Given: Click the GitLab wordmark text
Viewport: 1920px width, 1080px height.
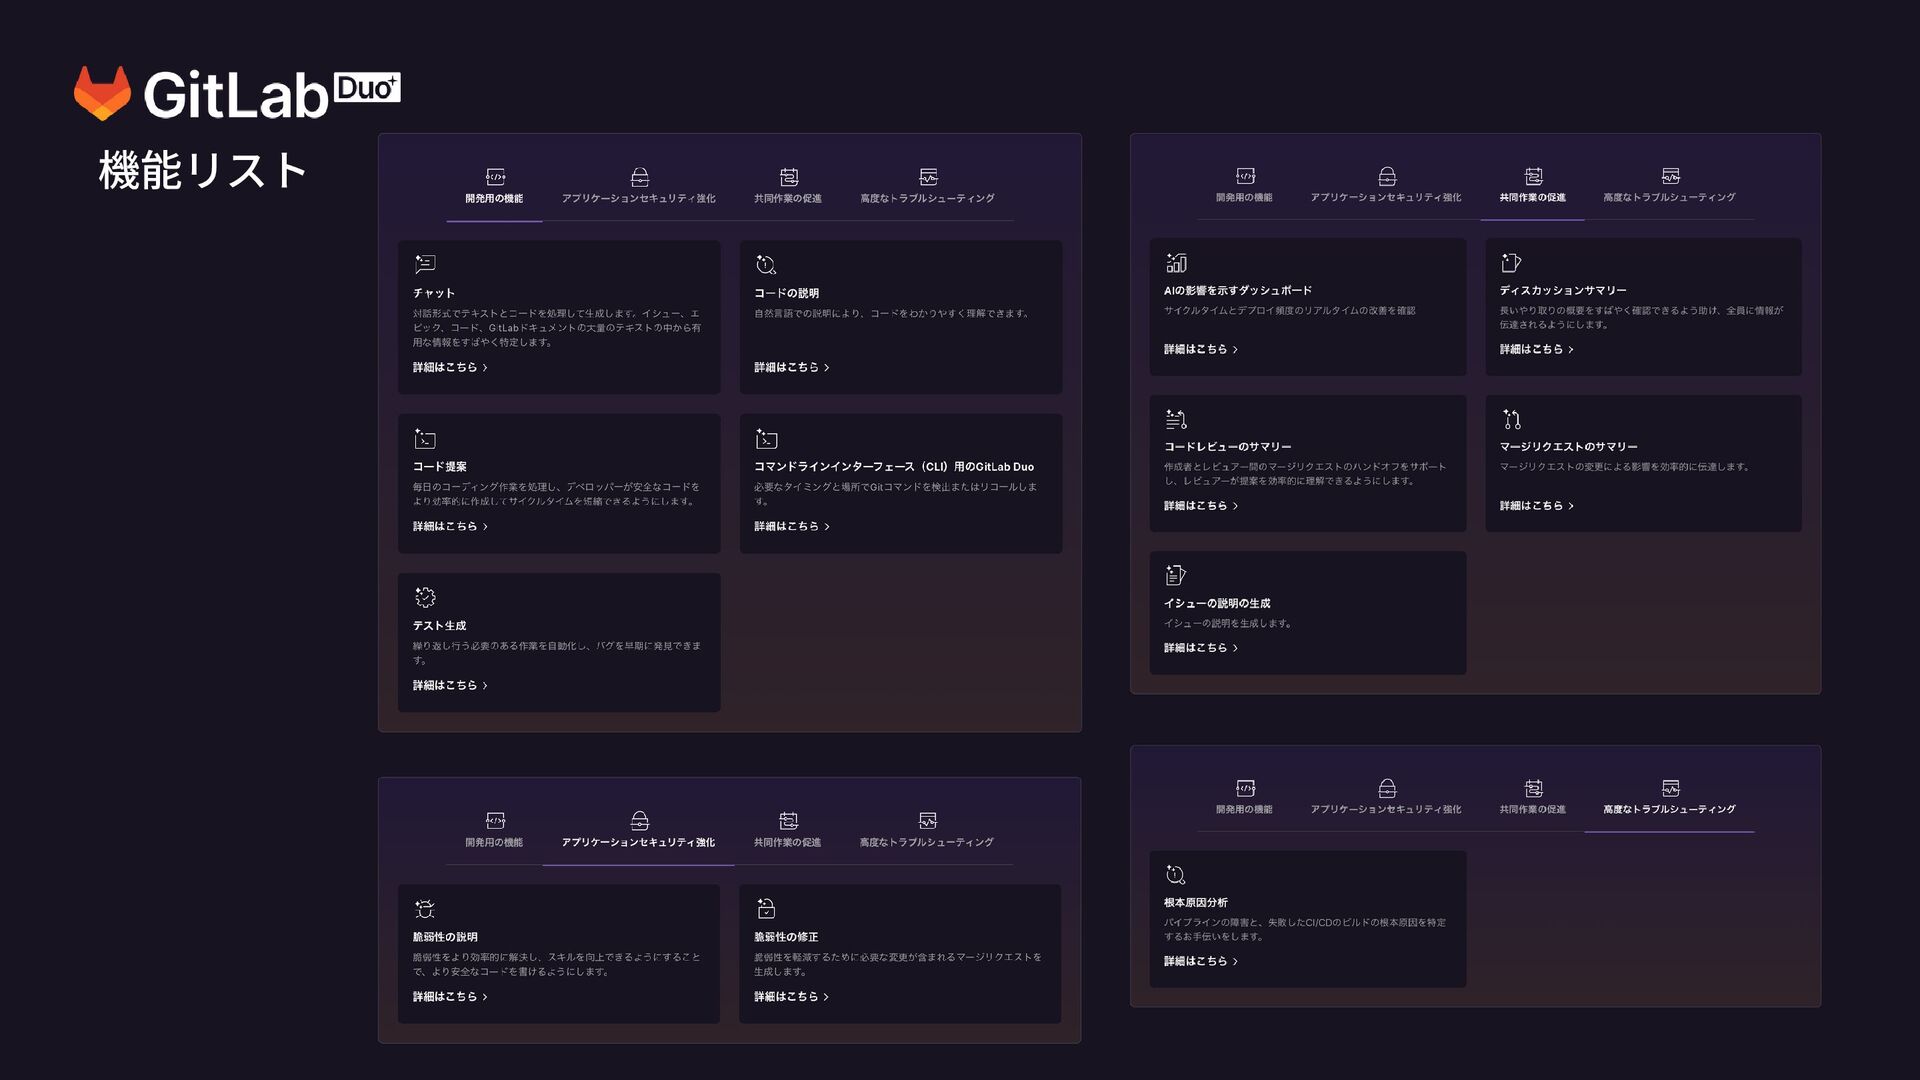Looking at the screenshot, I should pos(236,96).
